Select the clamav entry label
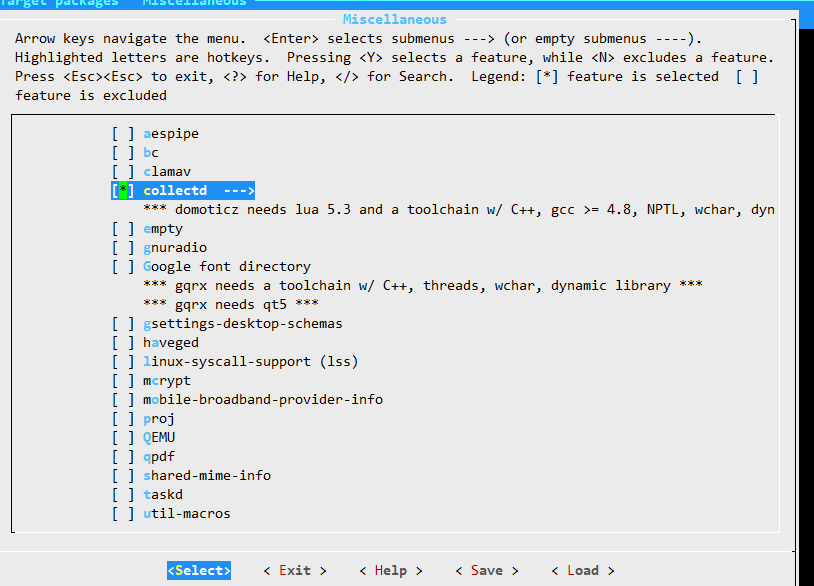Image resolution: width=814 pixels, height=586 pixels. point(167,172)
